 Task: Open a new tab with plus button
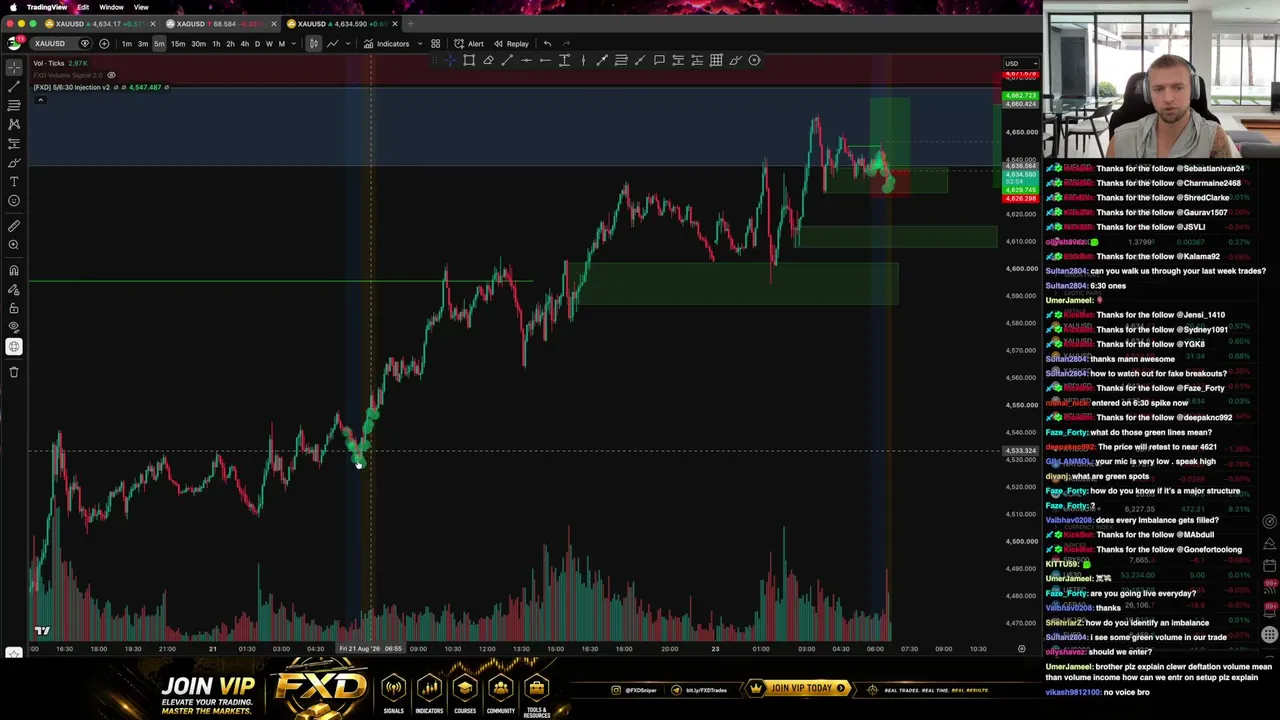[x=410, y=24]
